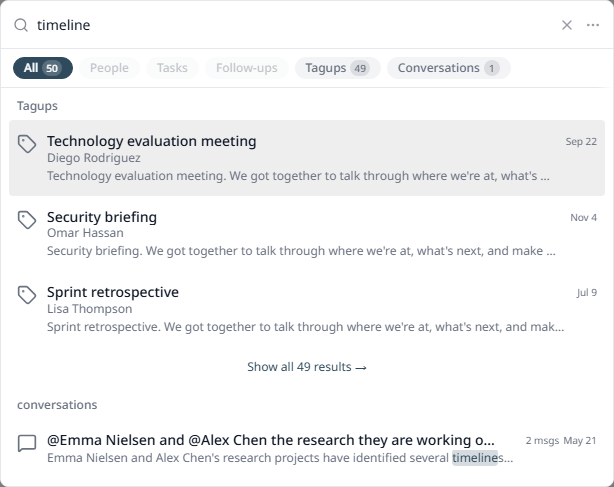
Task: Select the Follow-ups filter tab
Action: [x=247, y=68]
